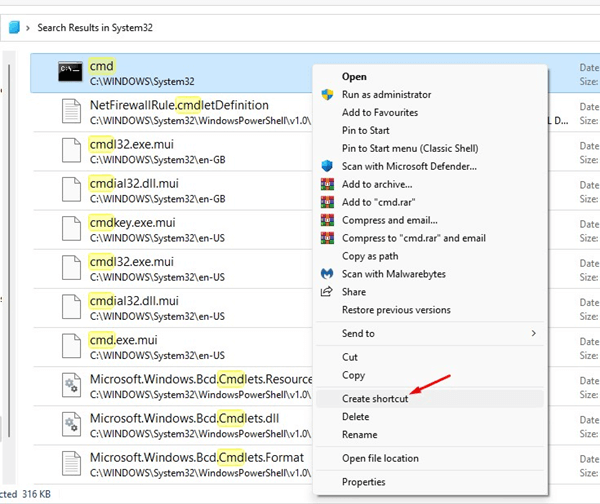The height and width of the screenshot is (504, 600).
Task: Click the cmdkey.exe.mui file icon
Action: point(72,228)
